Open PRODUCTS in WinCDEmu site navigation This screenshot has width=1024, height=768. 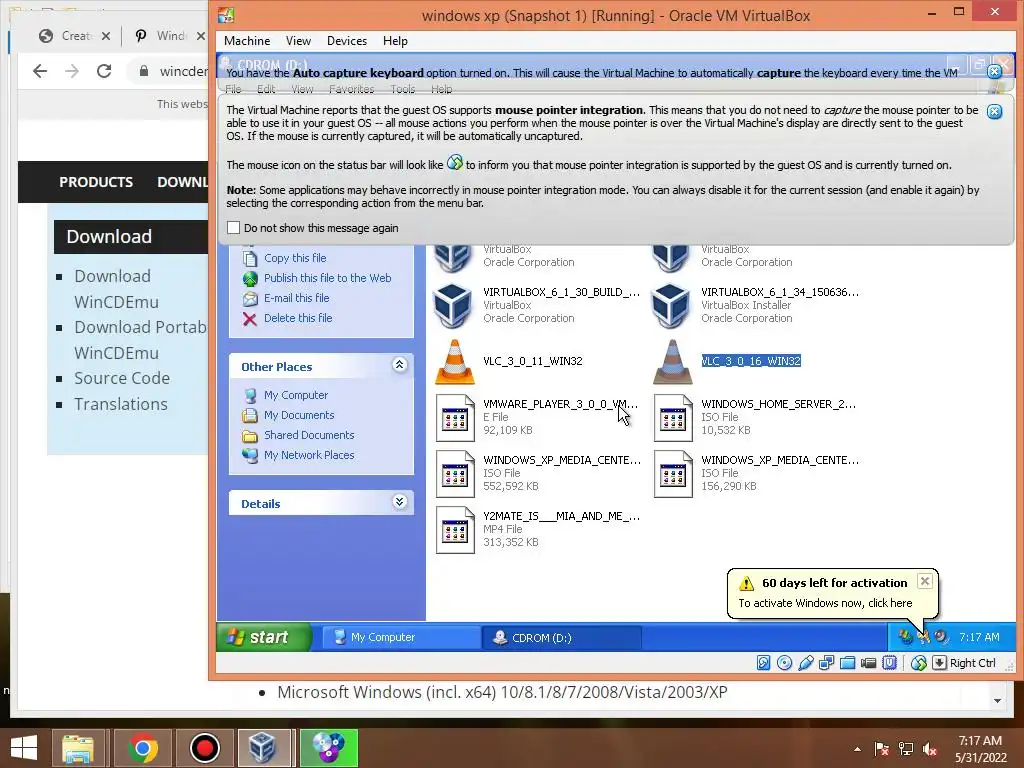pos(96,182)
